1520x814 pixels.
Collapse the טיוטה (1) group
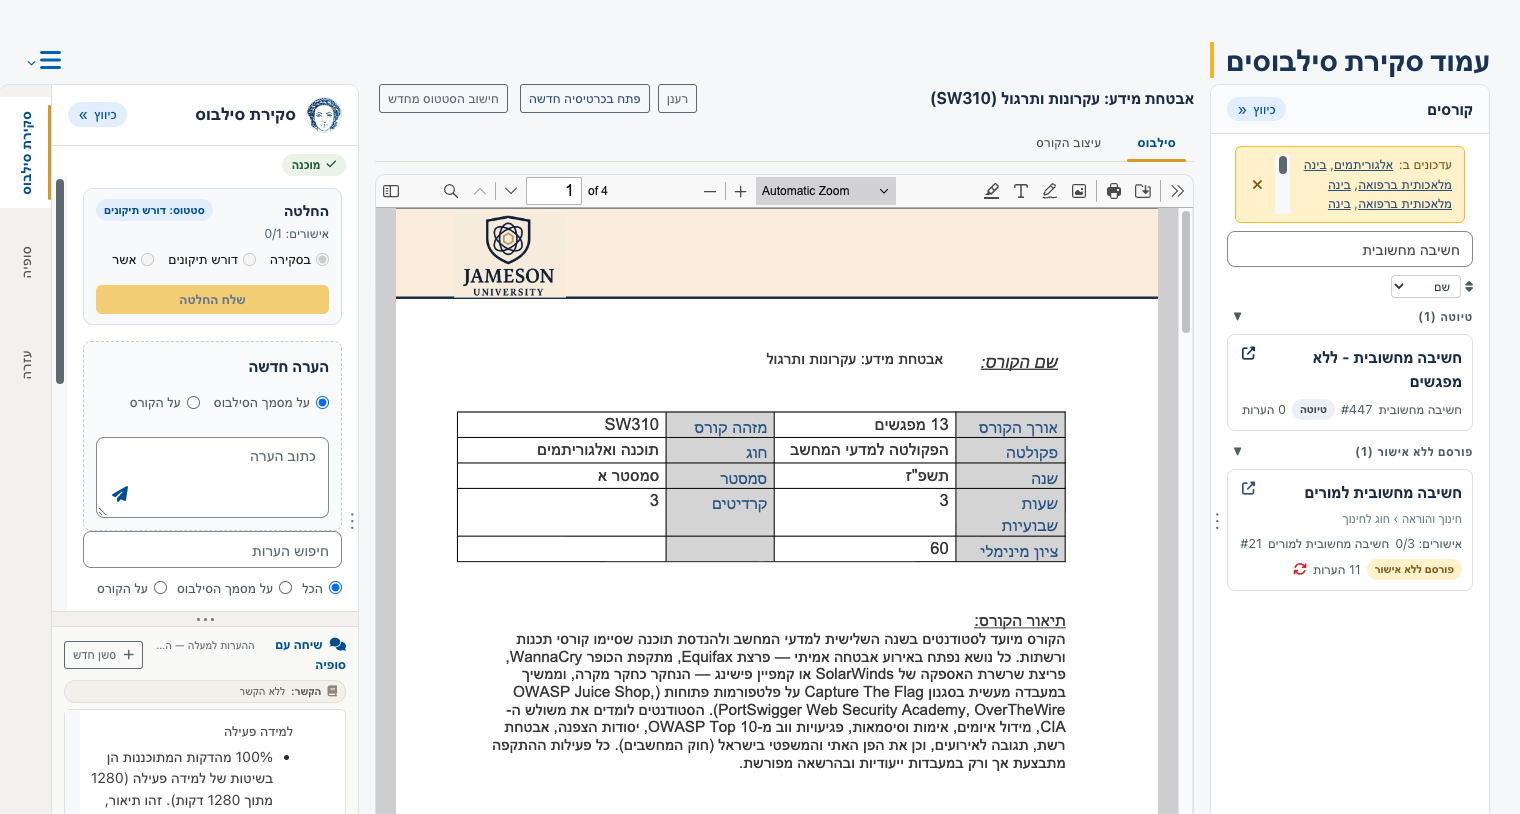[x=1237, y=316]
